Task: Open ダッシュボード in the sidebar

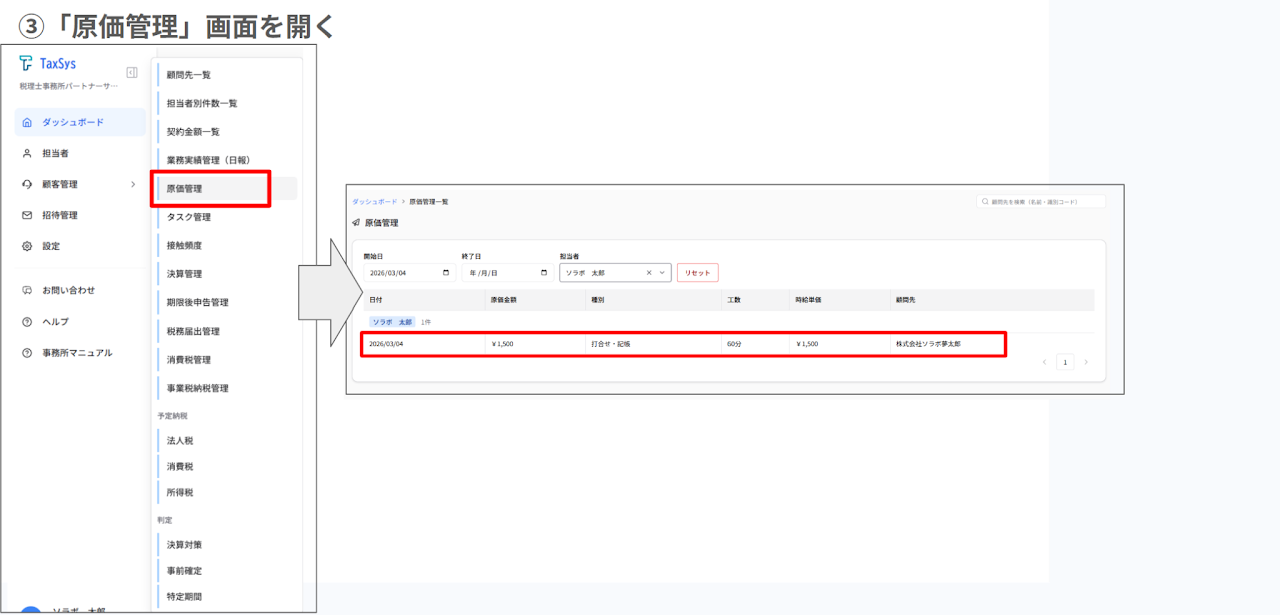Action: click(x=80, y=122)
